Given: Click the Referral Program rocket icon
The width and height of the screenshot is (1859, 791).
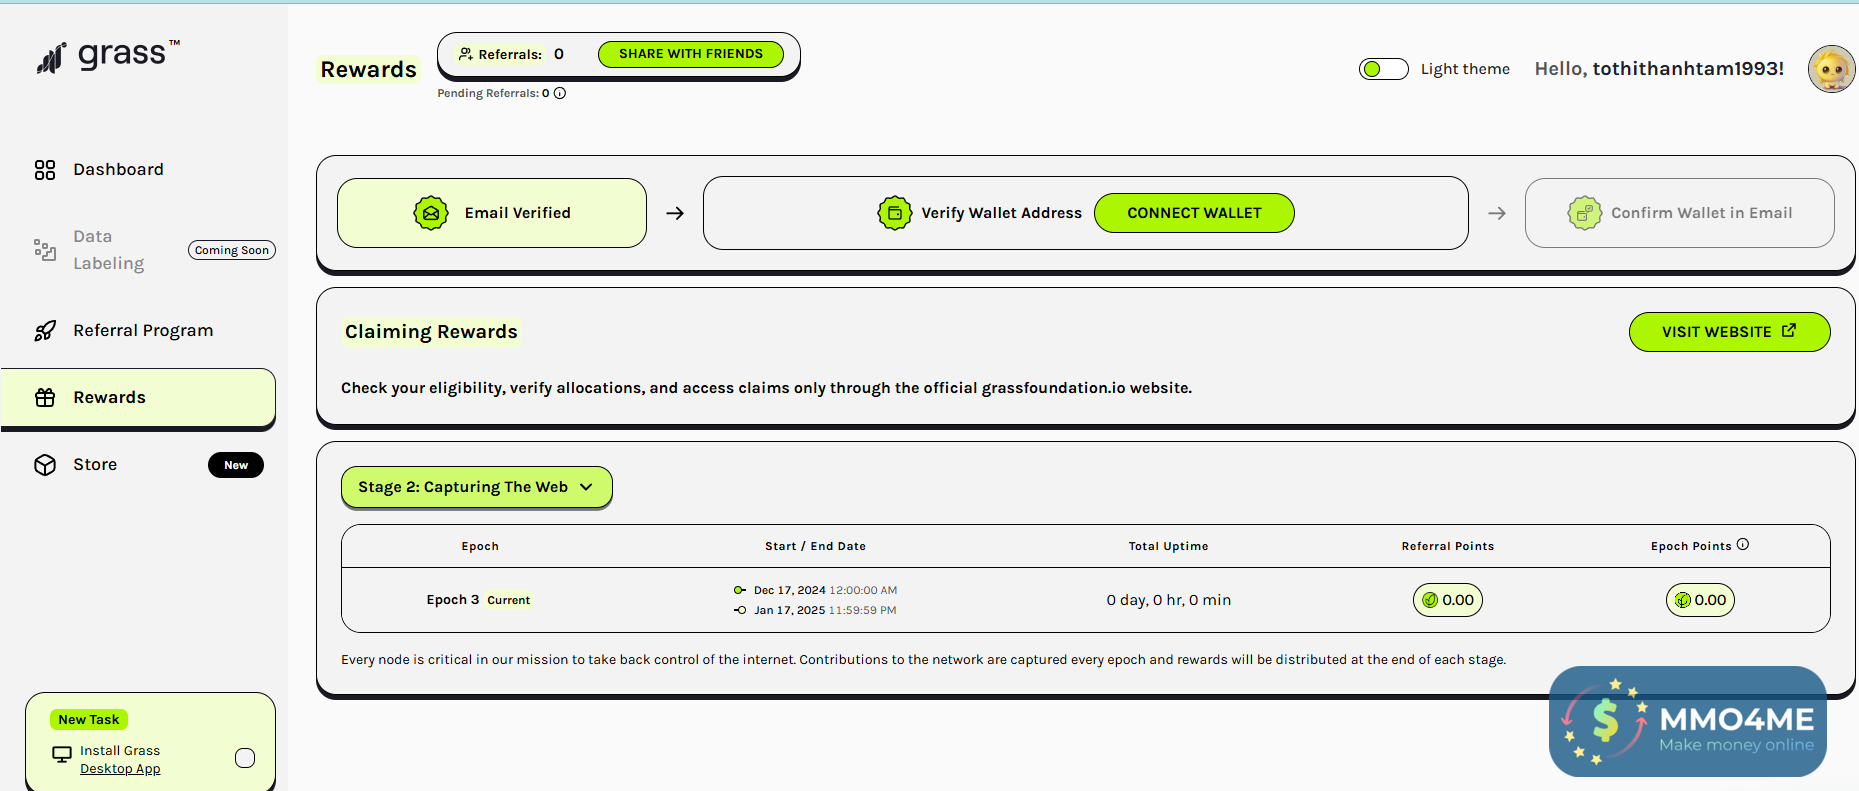Looking at the screenshot, I should point(45,331).
